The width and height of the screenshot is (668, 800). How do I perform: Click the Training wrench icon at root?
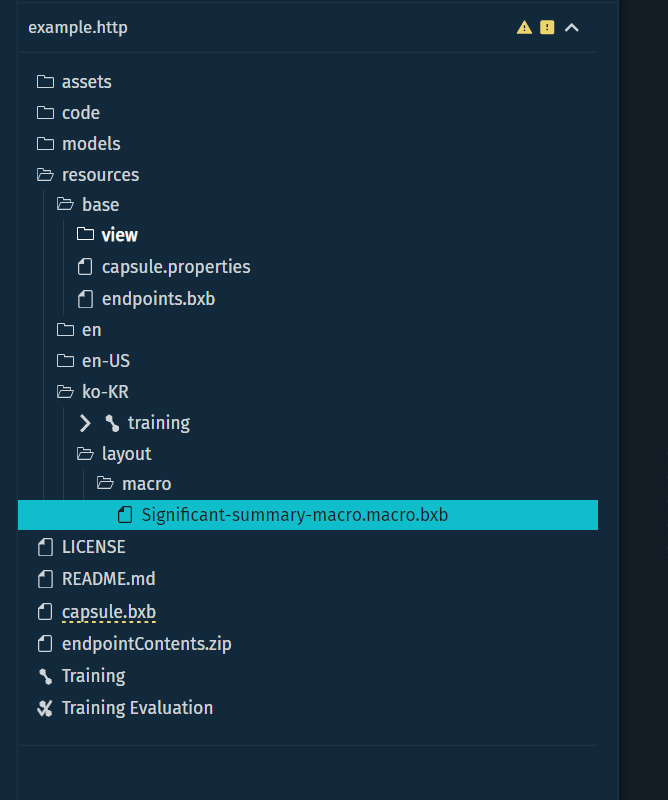click(45, 677)
